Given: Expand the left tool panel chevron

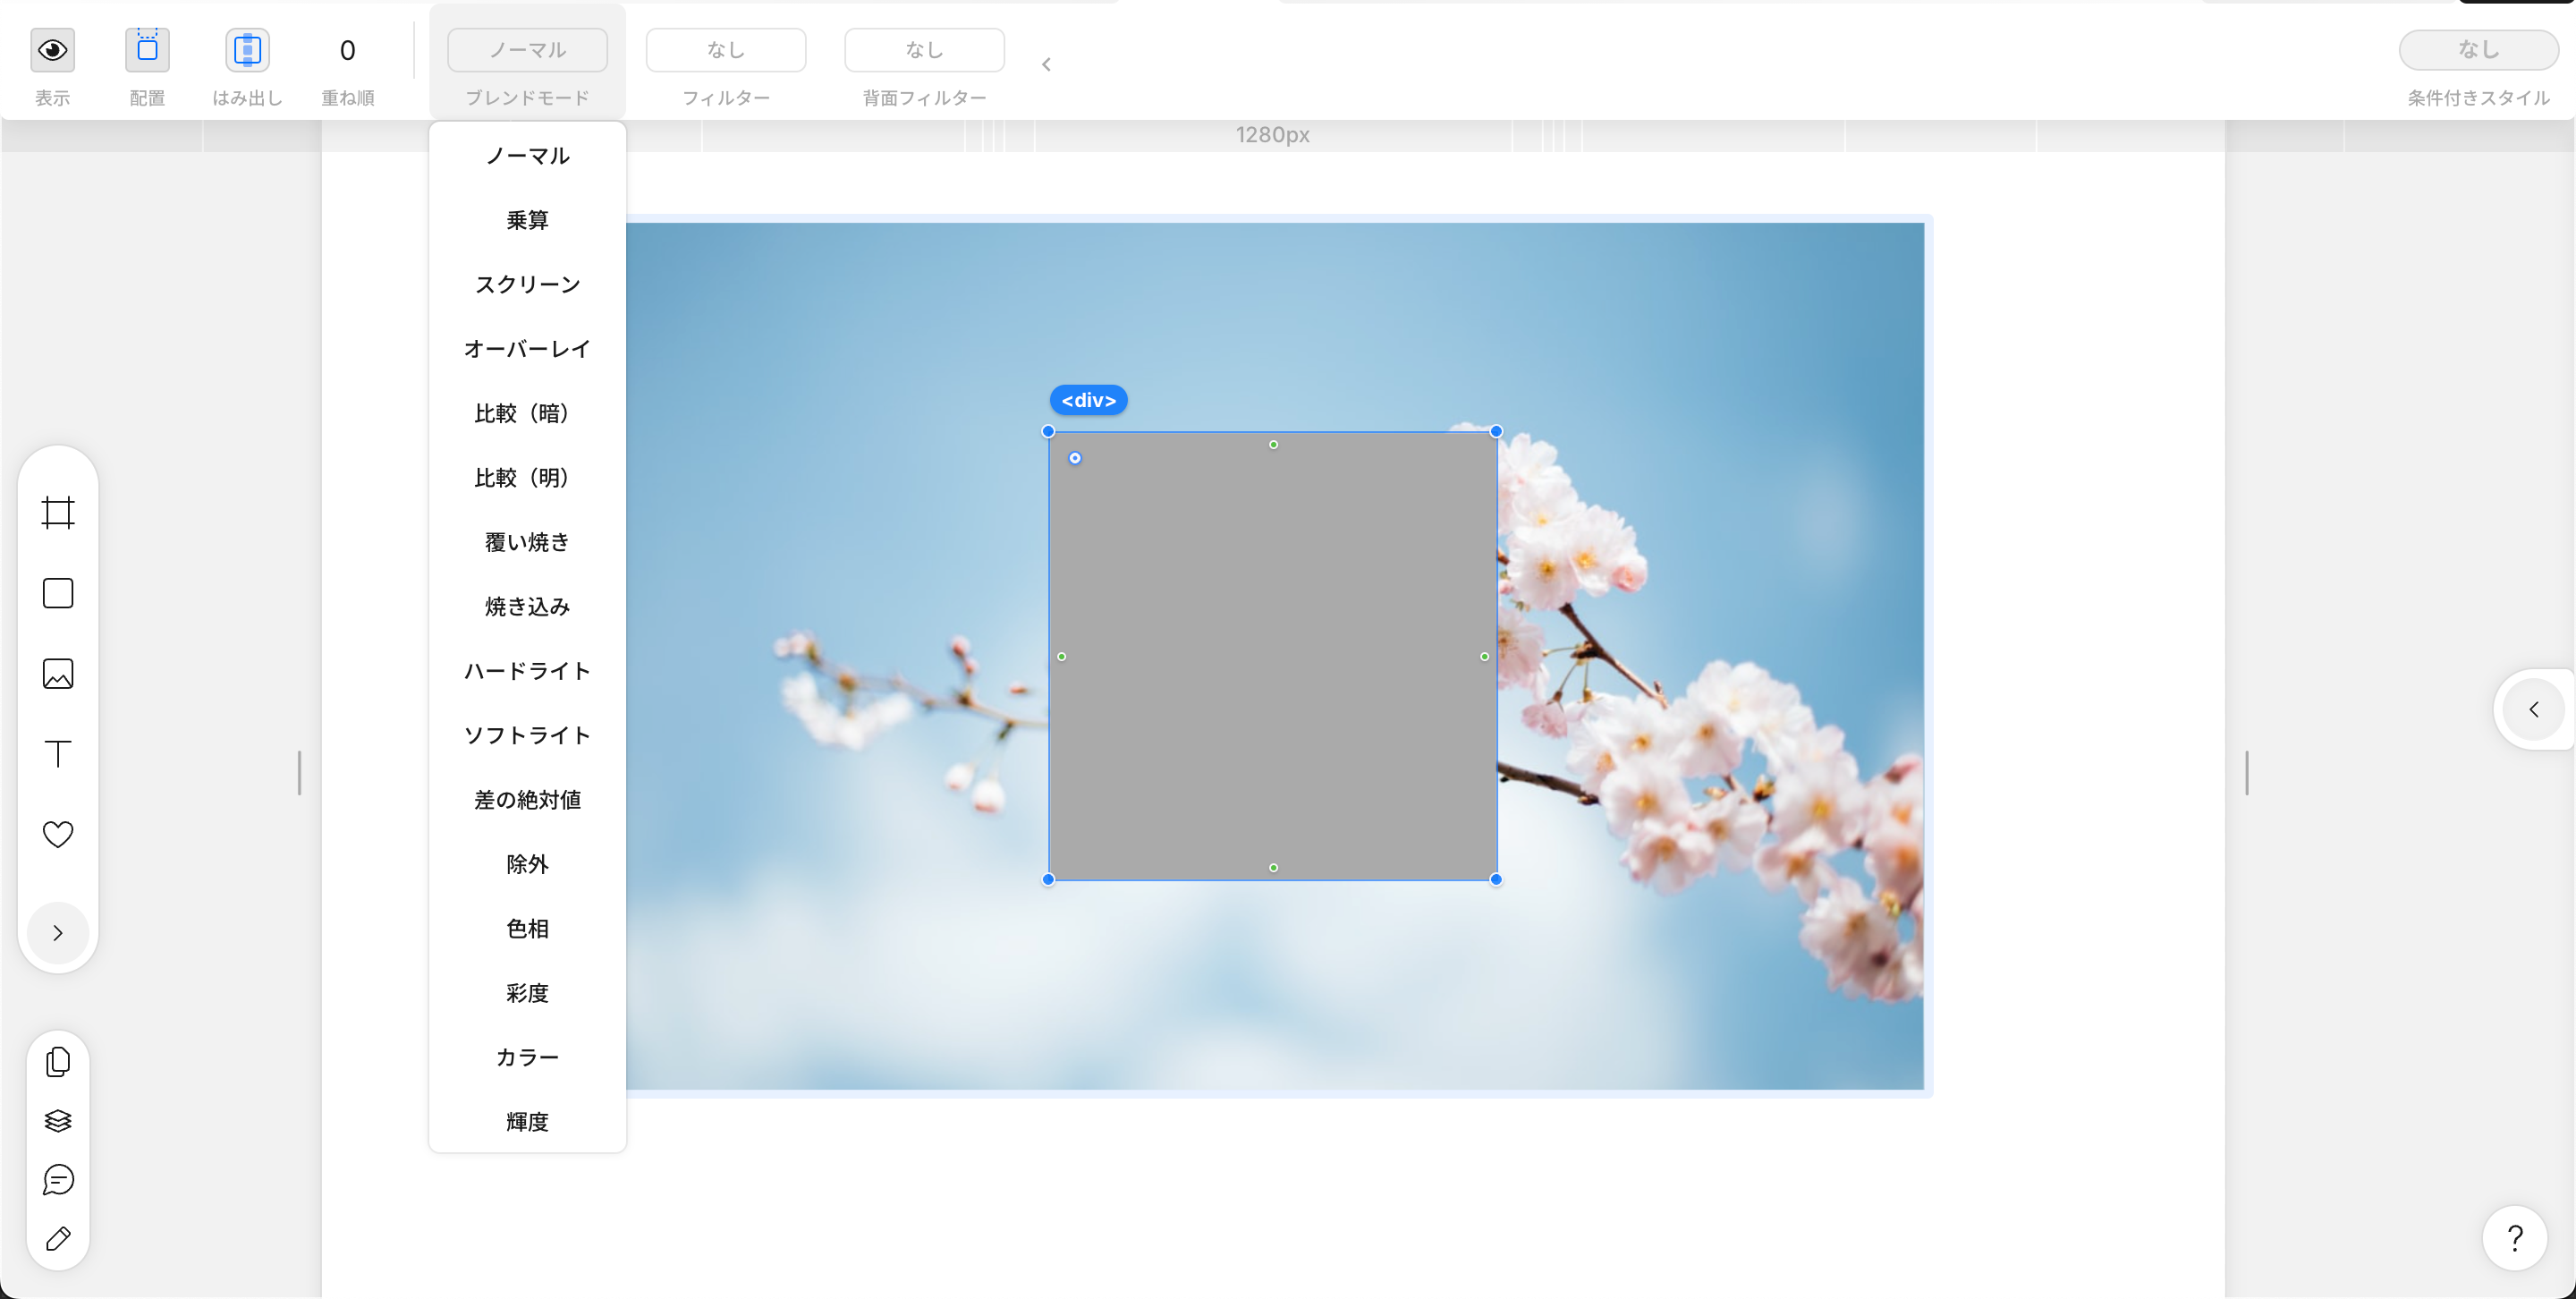Looking at the screenshot, I should 58,933.
